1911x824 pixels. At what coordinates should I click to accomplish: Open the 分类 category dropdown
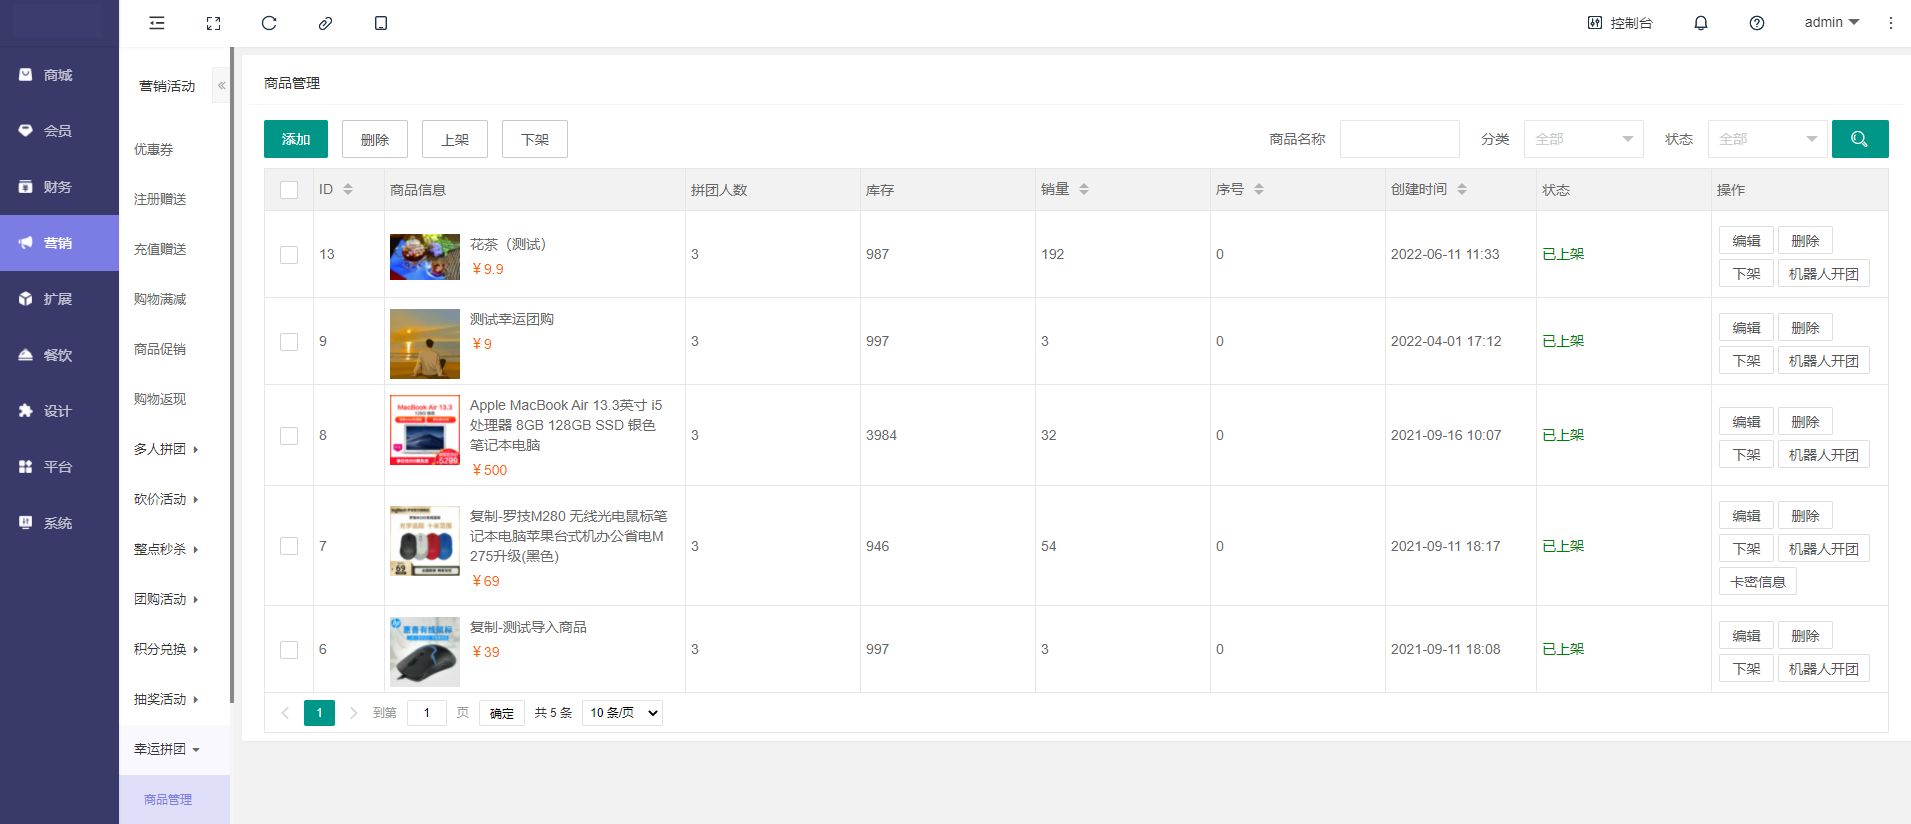(1583, 139)
